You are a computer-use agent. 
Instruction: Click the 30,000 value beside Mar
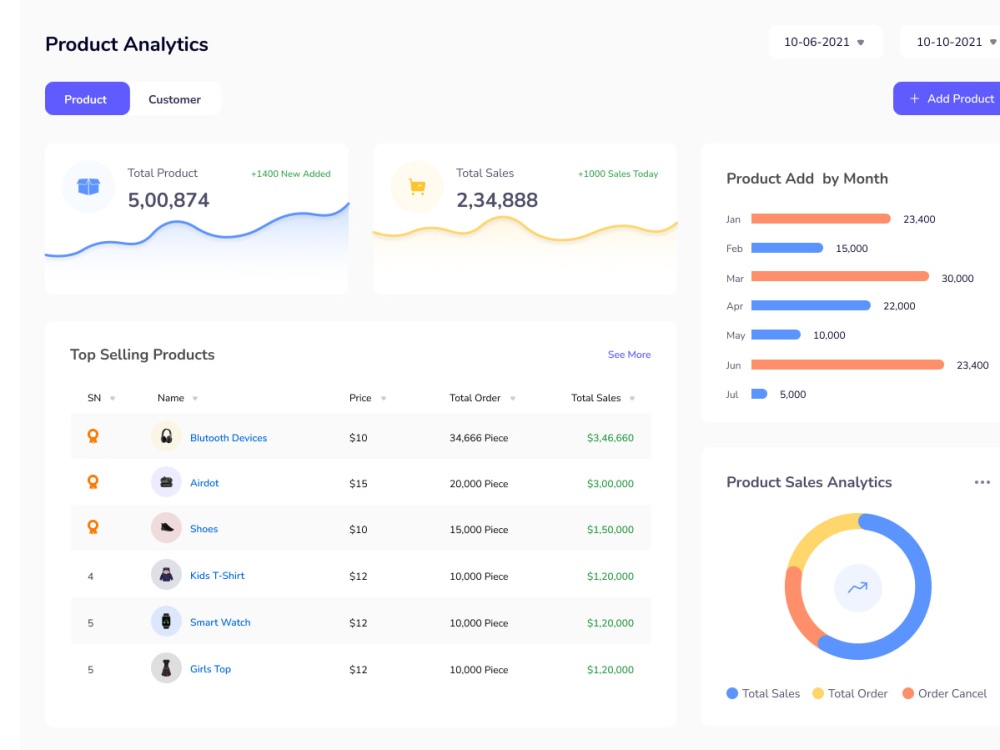(x=957, y=279)
